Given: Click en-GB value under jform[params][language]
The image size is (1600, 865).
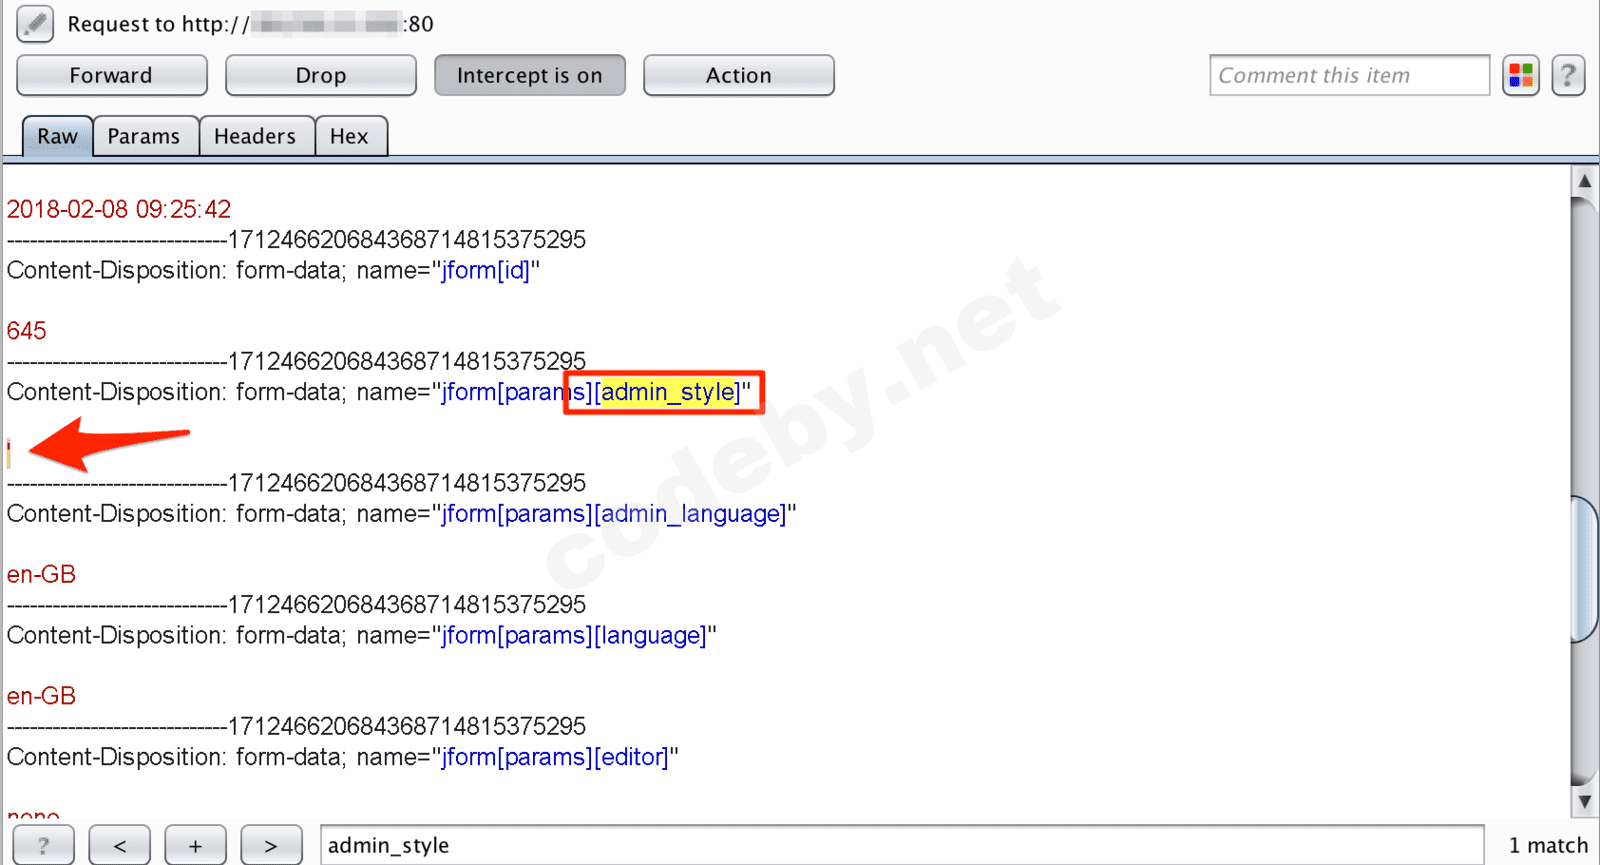Looking at the screenshot, I should pyautogui.click(x=42, y=696).
